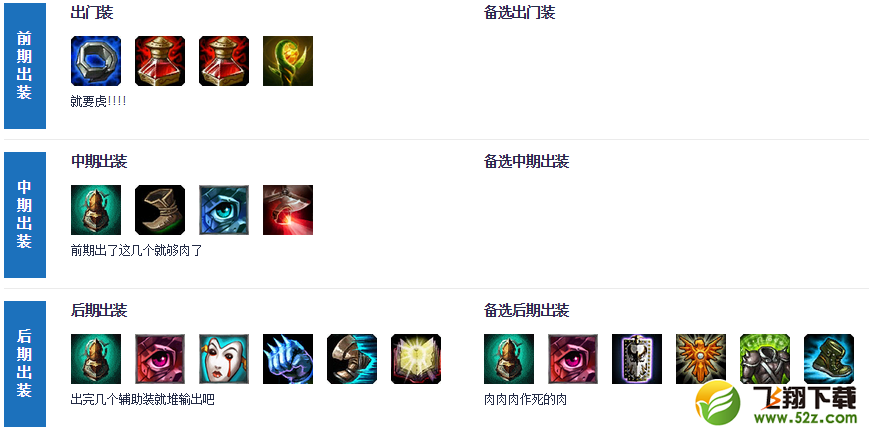Click the icy blue Iceborn Gauntlet fist icon
Viewport: 869px width, 437px height.
click(288, 359)
